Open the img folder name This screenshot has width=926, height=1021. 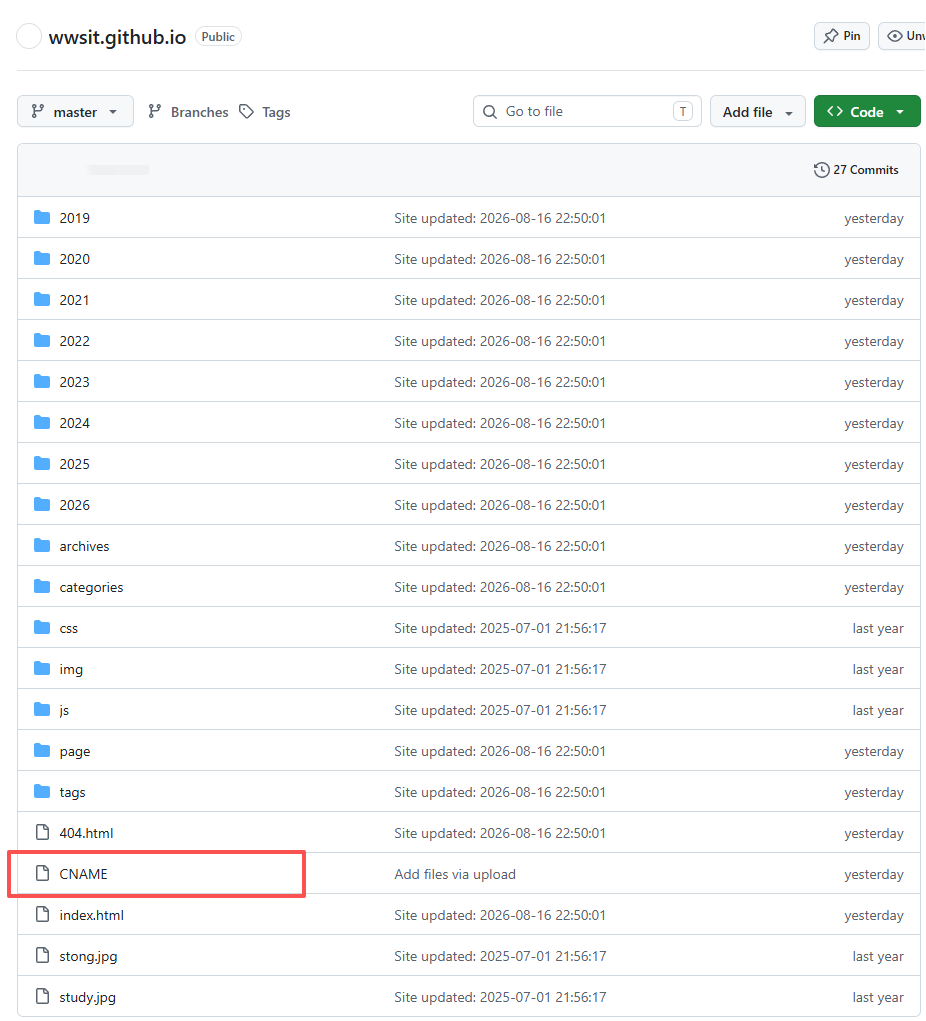pos(71,669)
